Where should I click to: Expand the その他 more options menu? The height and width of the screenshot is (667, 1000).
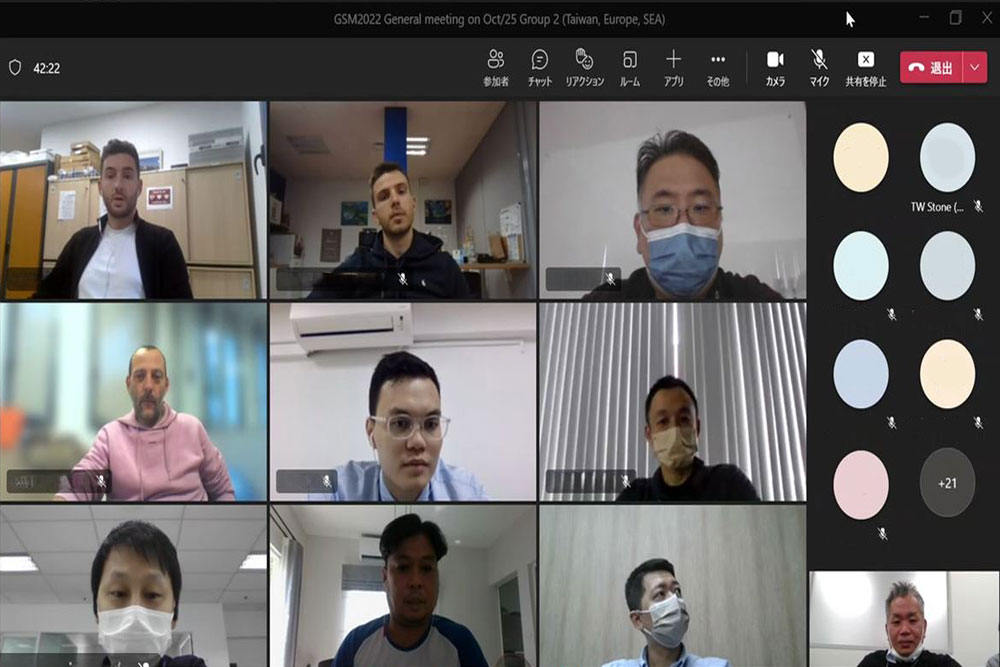(718, 67)
